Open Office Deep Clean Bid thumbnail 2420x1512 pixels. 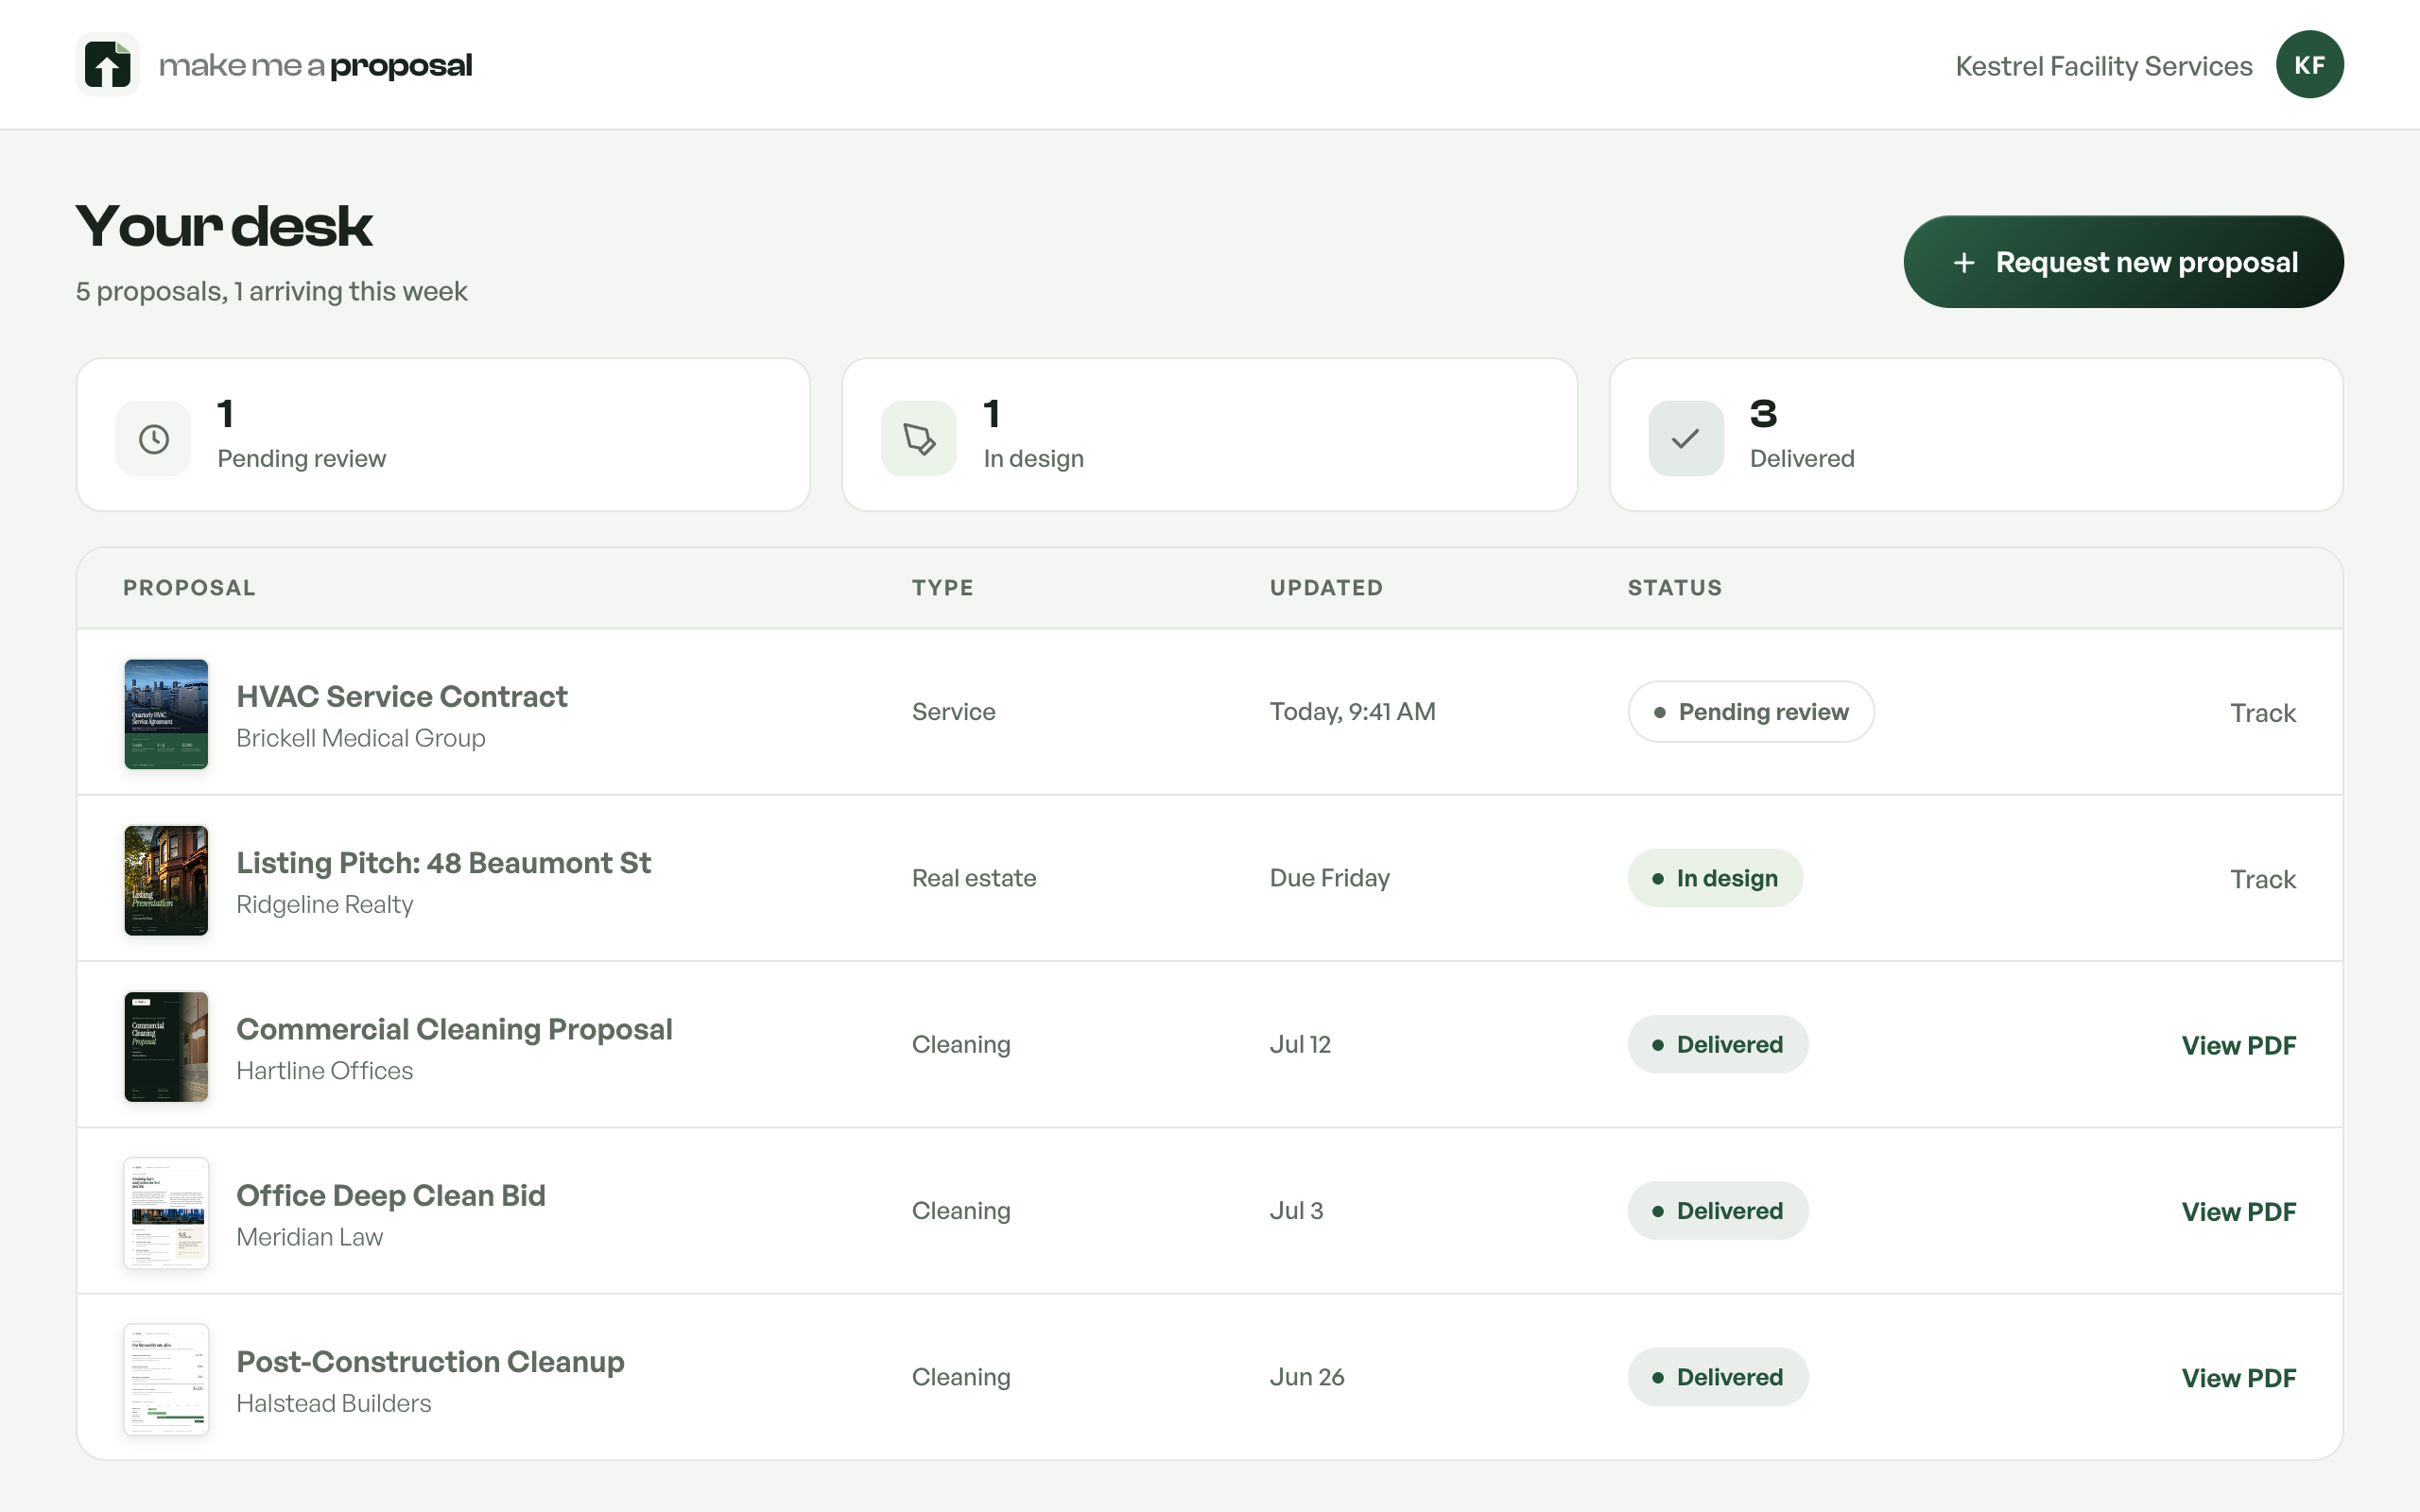166,1213
